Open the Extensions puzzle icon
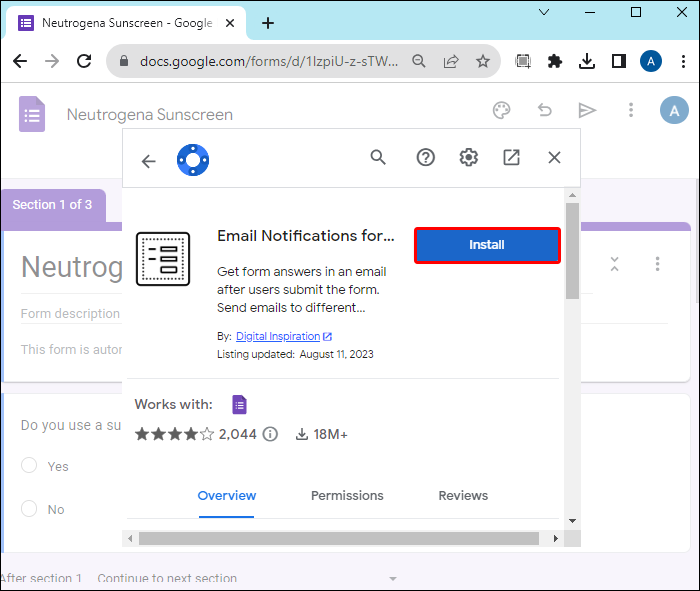The height and width of the screenshot is (591, 700). point(554,61)
